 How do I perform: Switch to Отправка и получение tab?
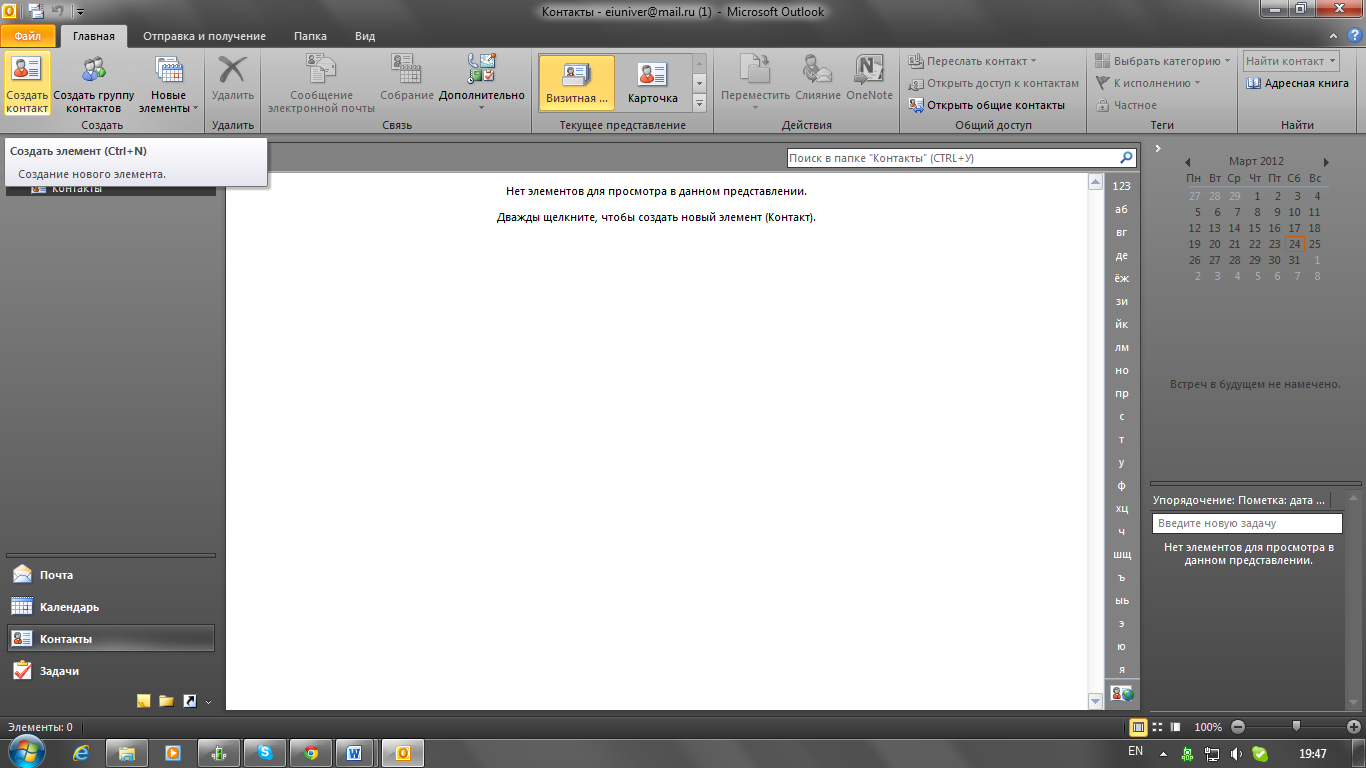click(204, 36)
